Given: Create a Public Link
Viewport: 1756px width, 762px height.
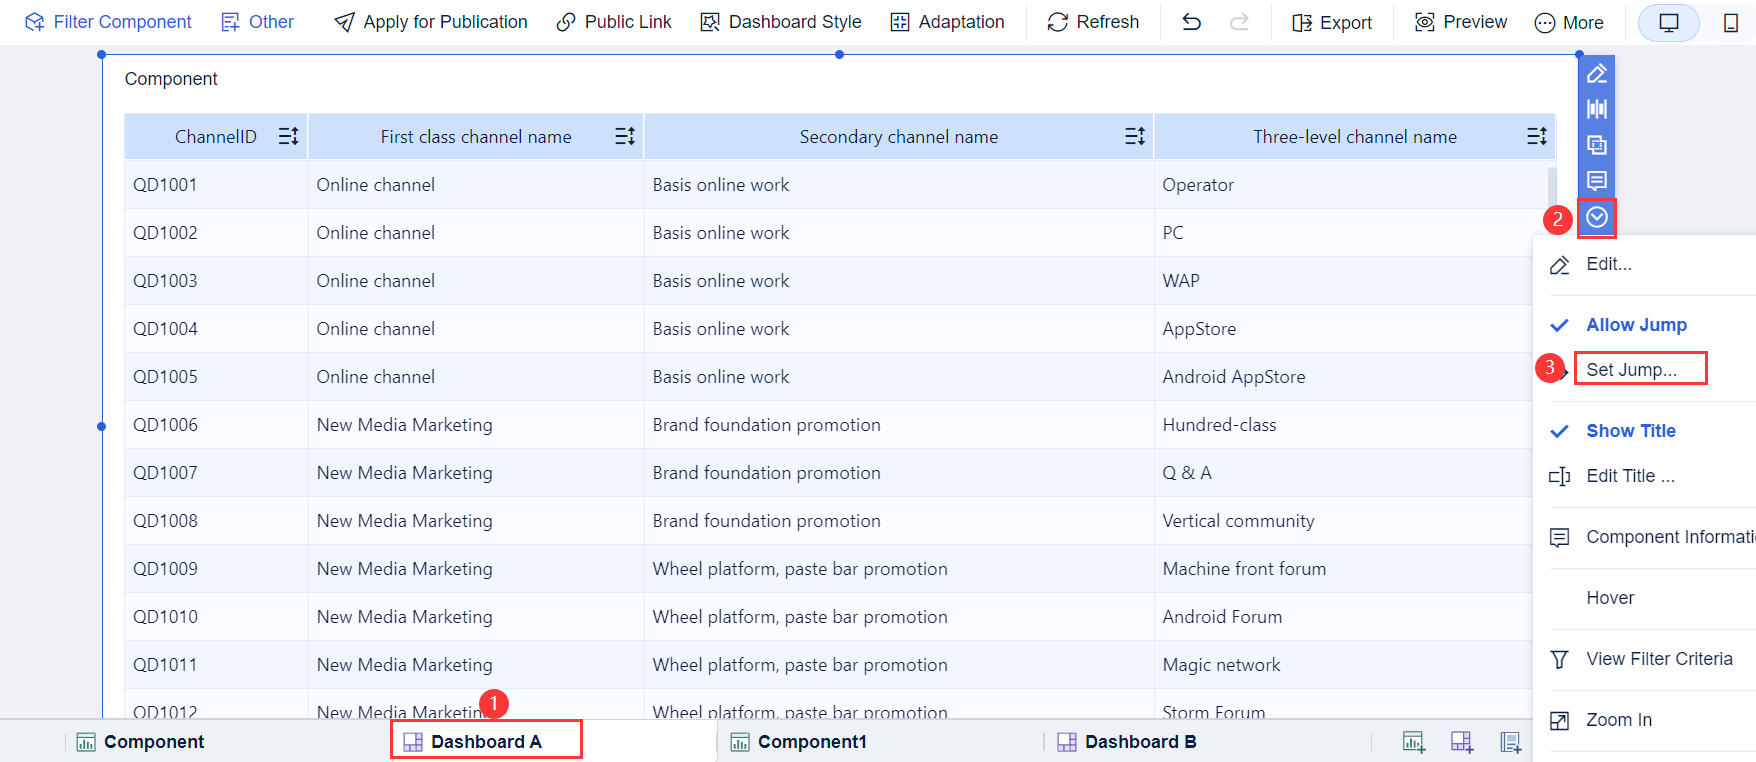Looking at the screenshot, I should coord(614,22).
